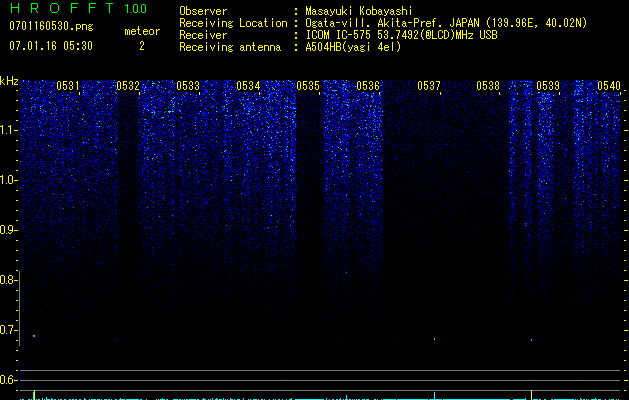629x400 pixels.
Task: Click the meteor echo dot below 0537
Action: point(434,339)
